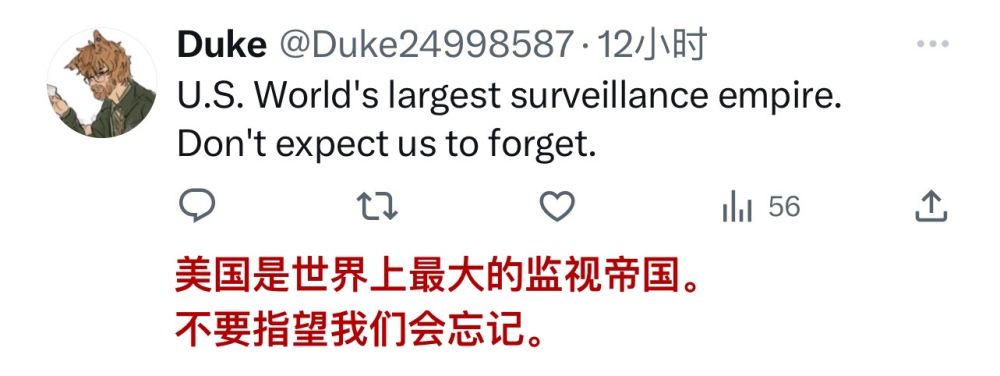Viewport: 1000px width, 376px height.
Task: Select the red characters 监视帝国
Action: tap(600, 278)
